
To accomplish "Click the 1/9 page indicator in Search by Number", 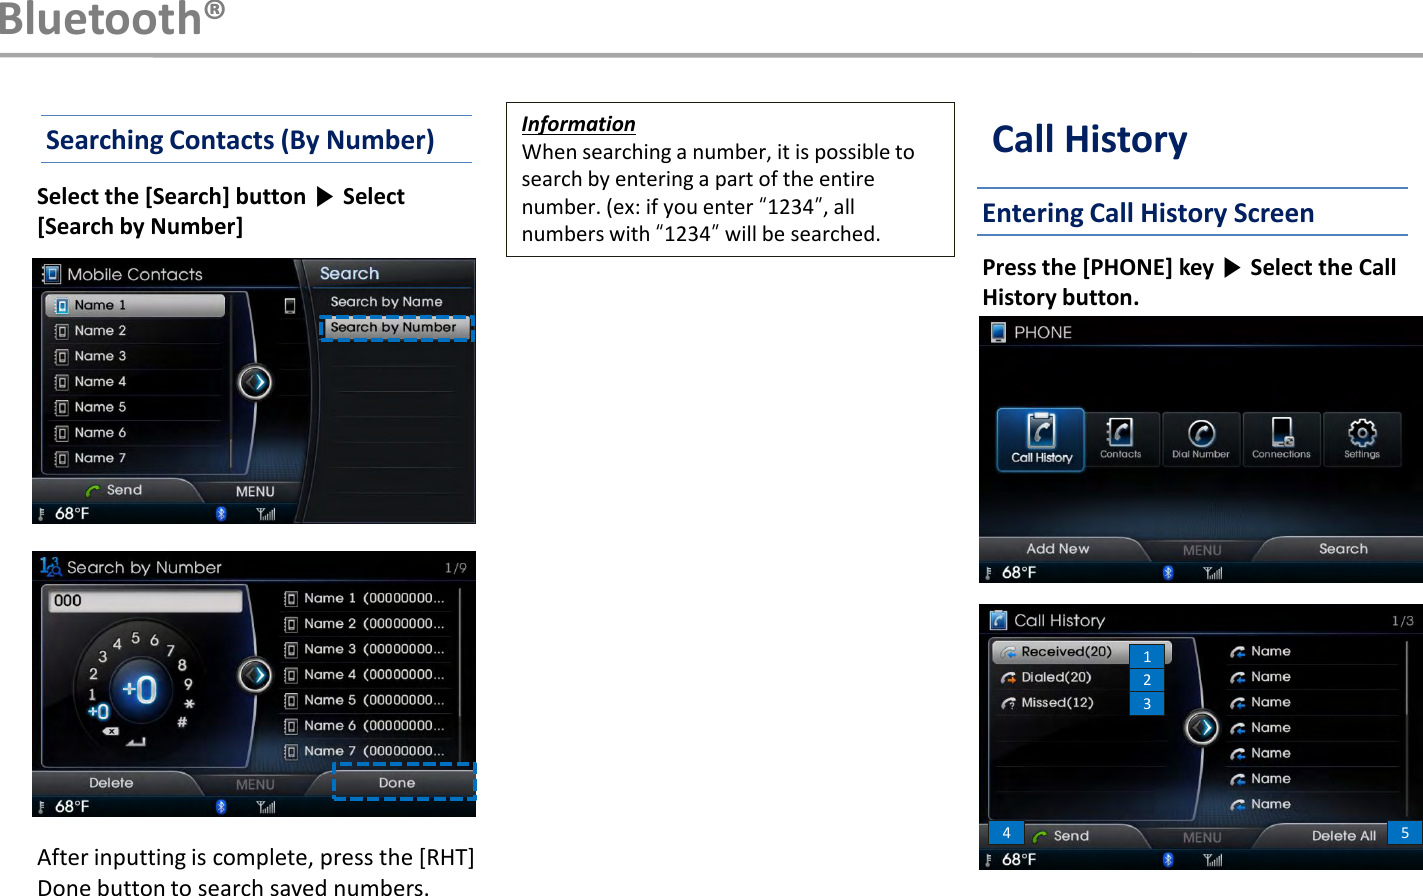I will click(x=455, y=568).
